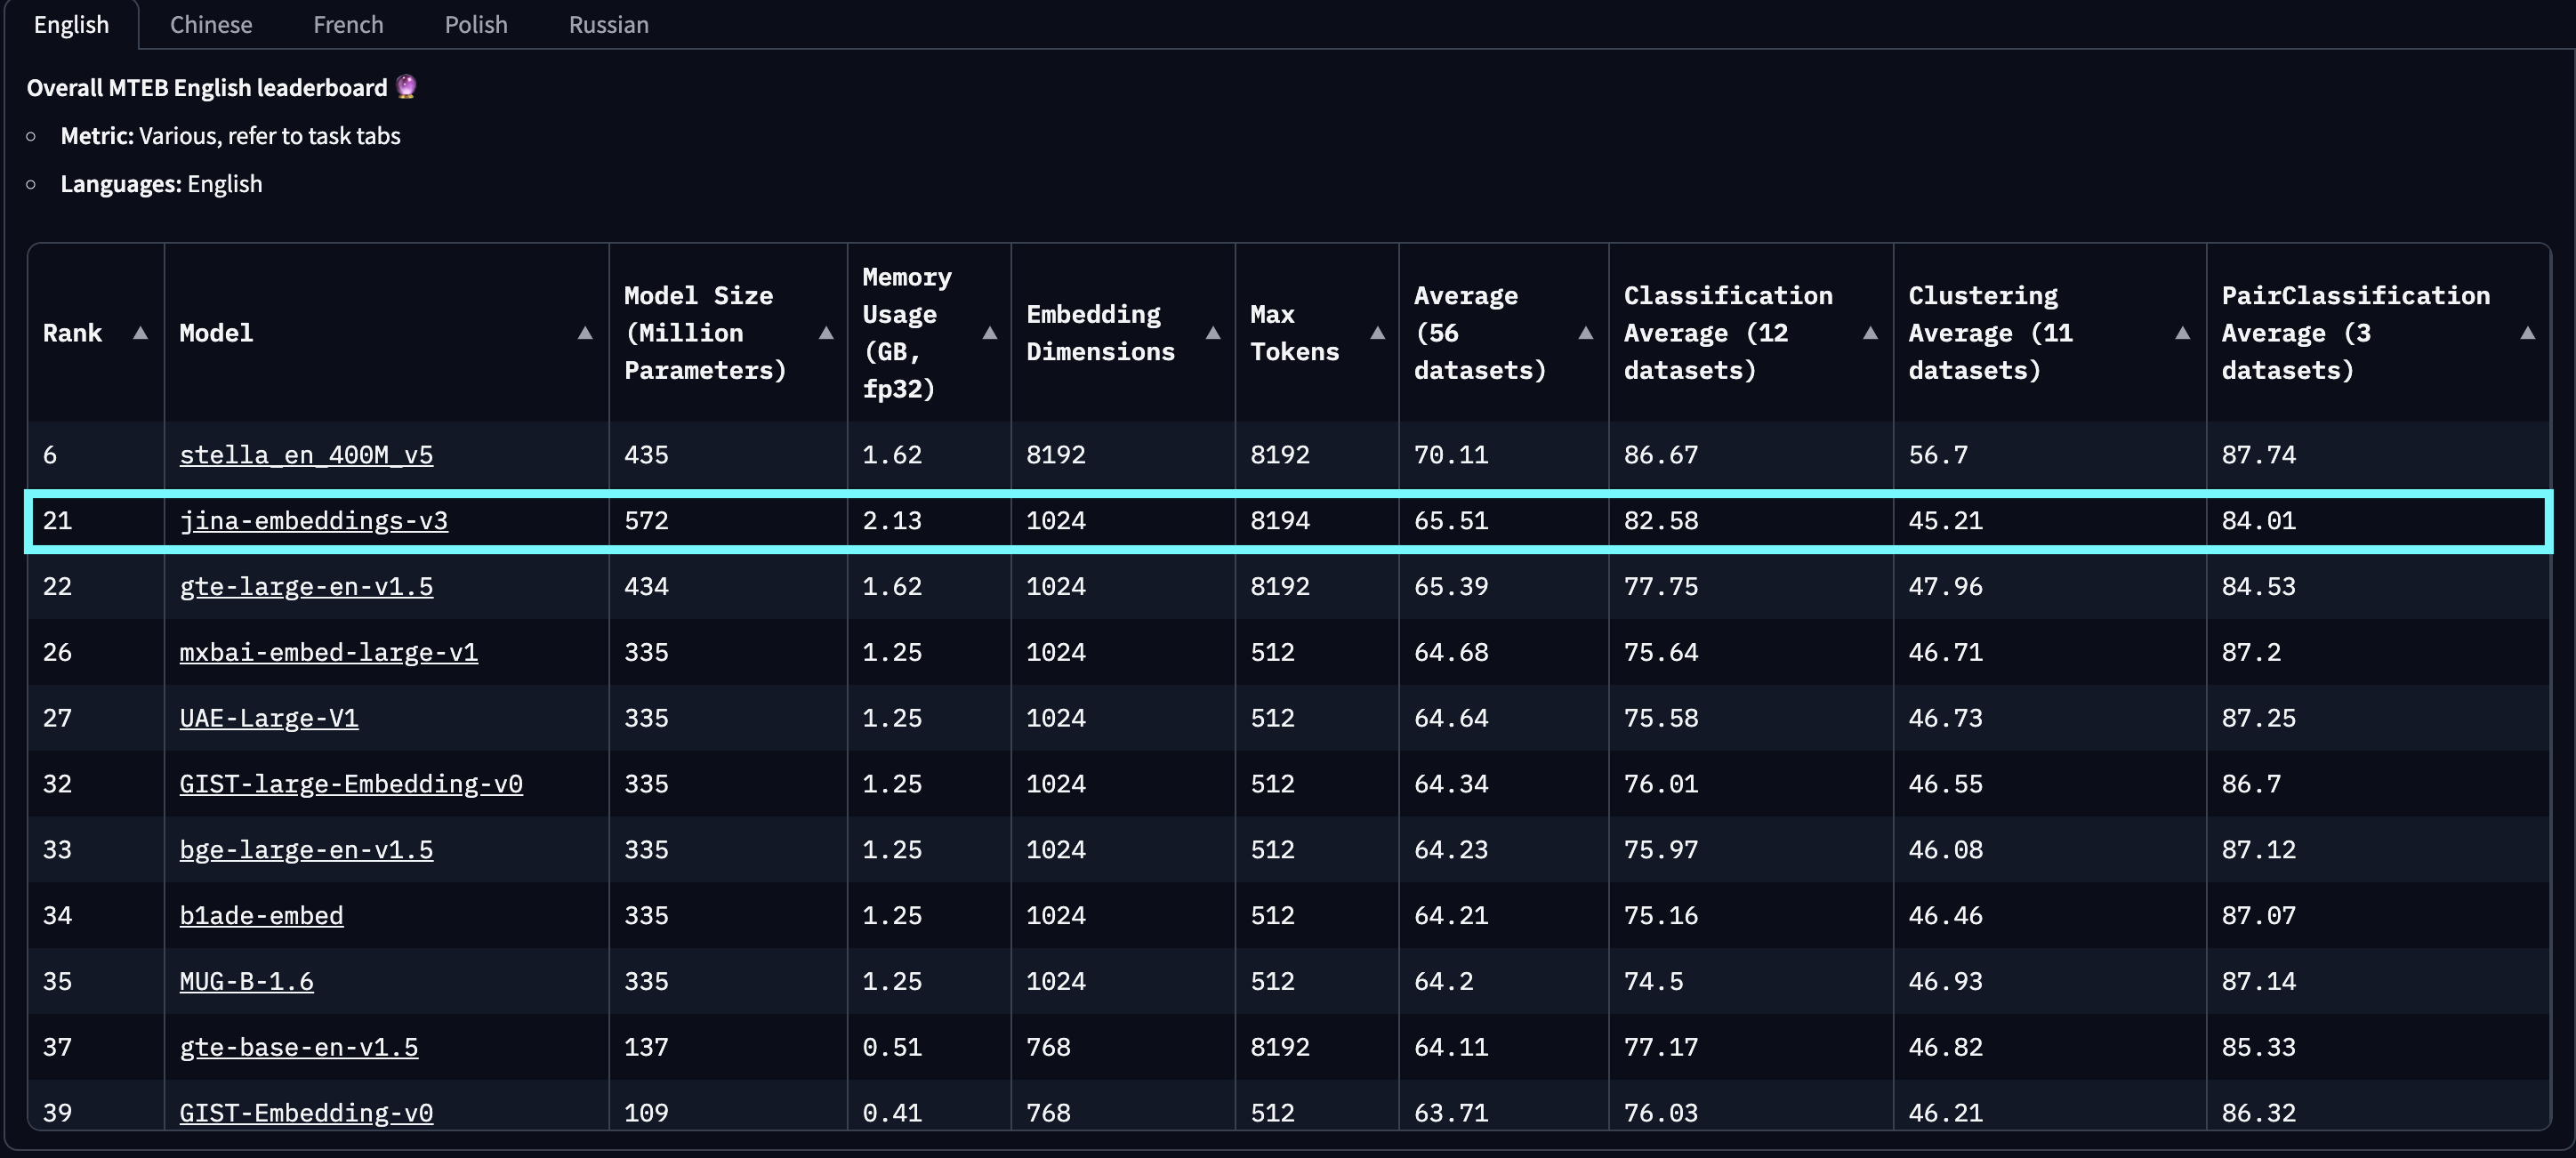Click the 64.23 average cell
2576x1158 pixels.
[x=1503, y=850]
